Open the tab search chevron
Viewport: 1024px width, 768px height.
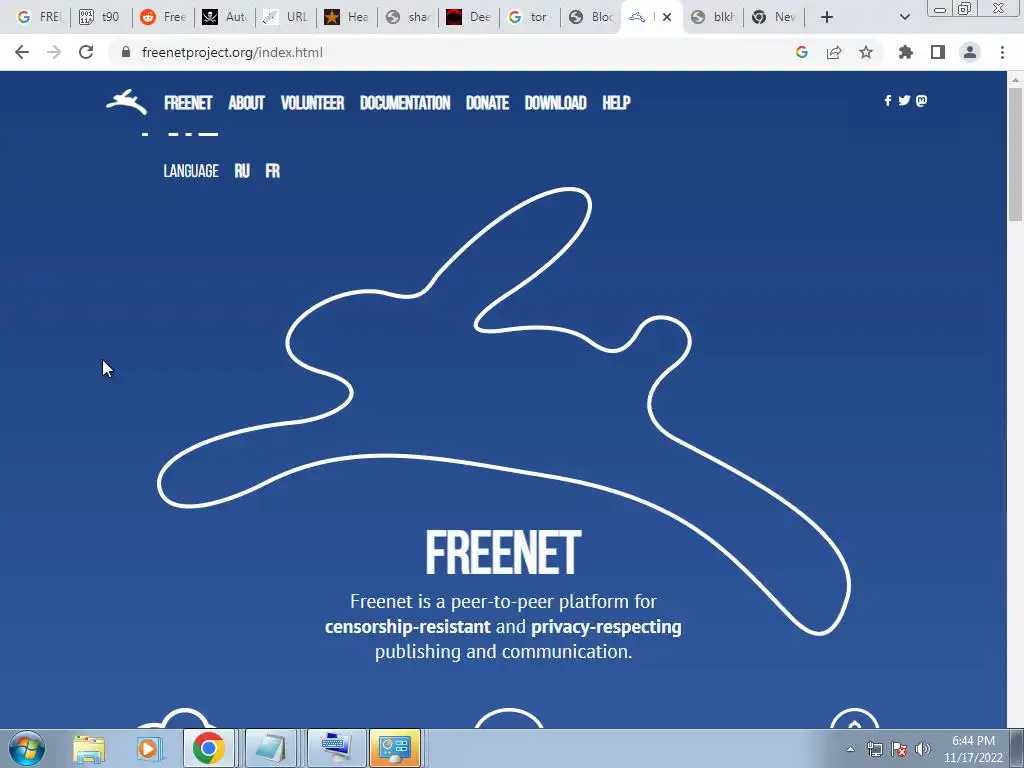(904, 17)
